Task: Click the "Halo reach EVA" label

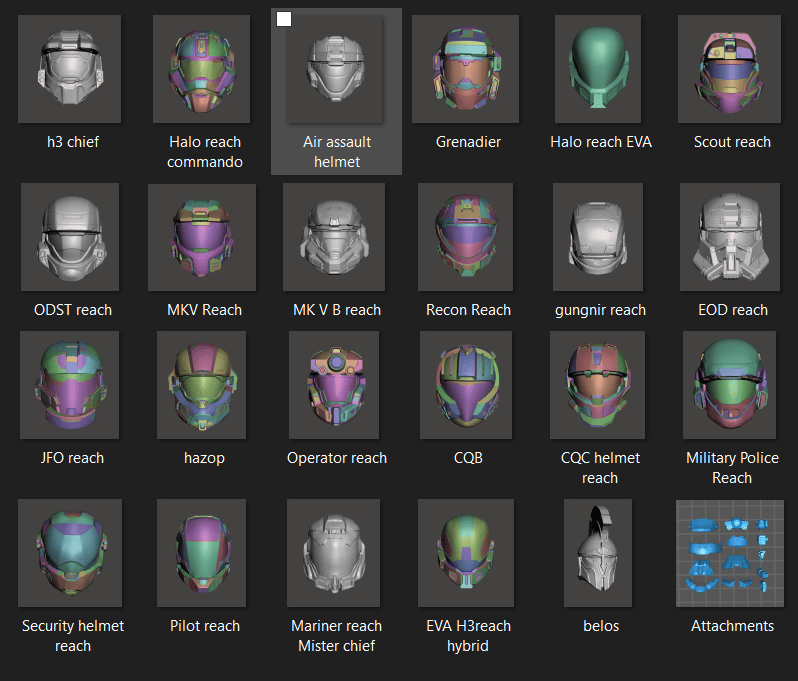Action: [601, 141]
